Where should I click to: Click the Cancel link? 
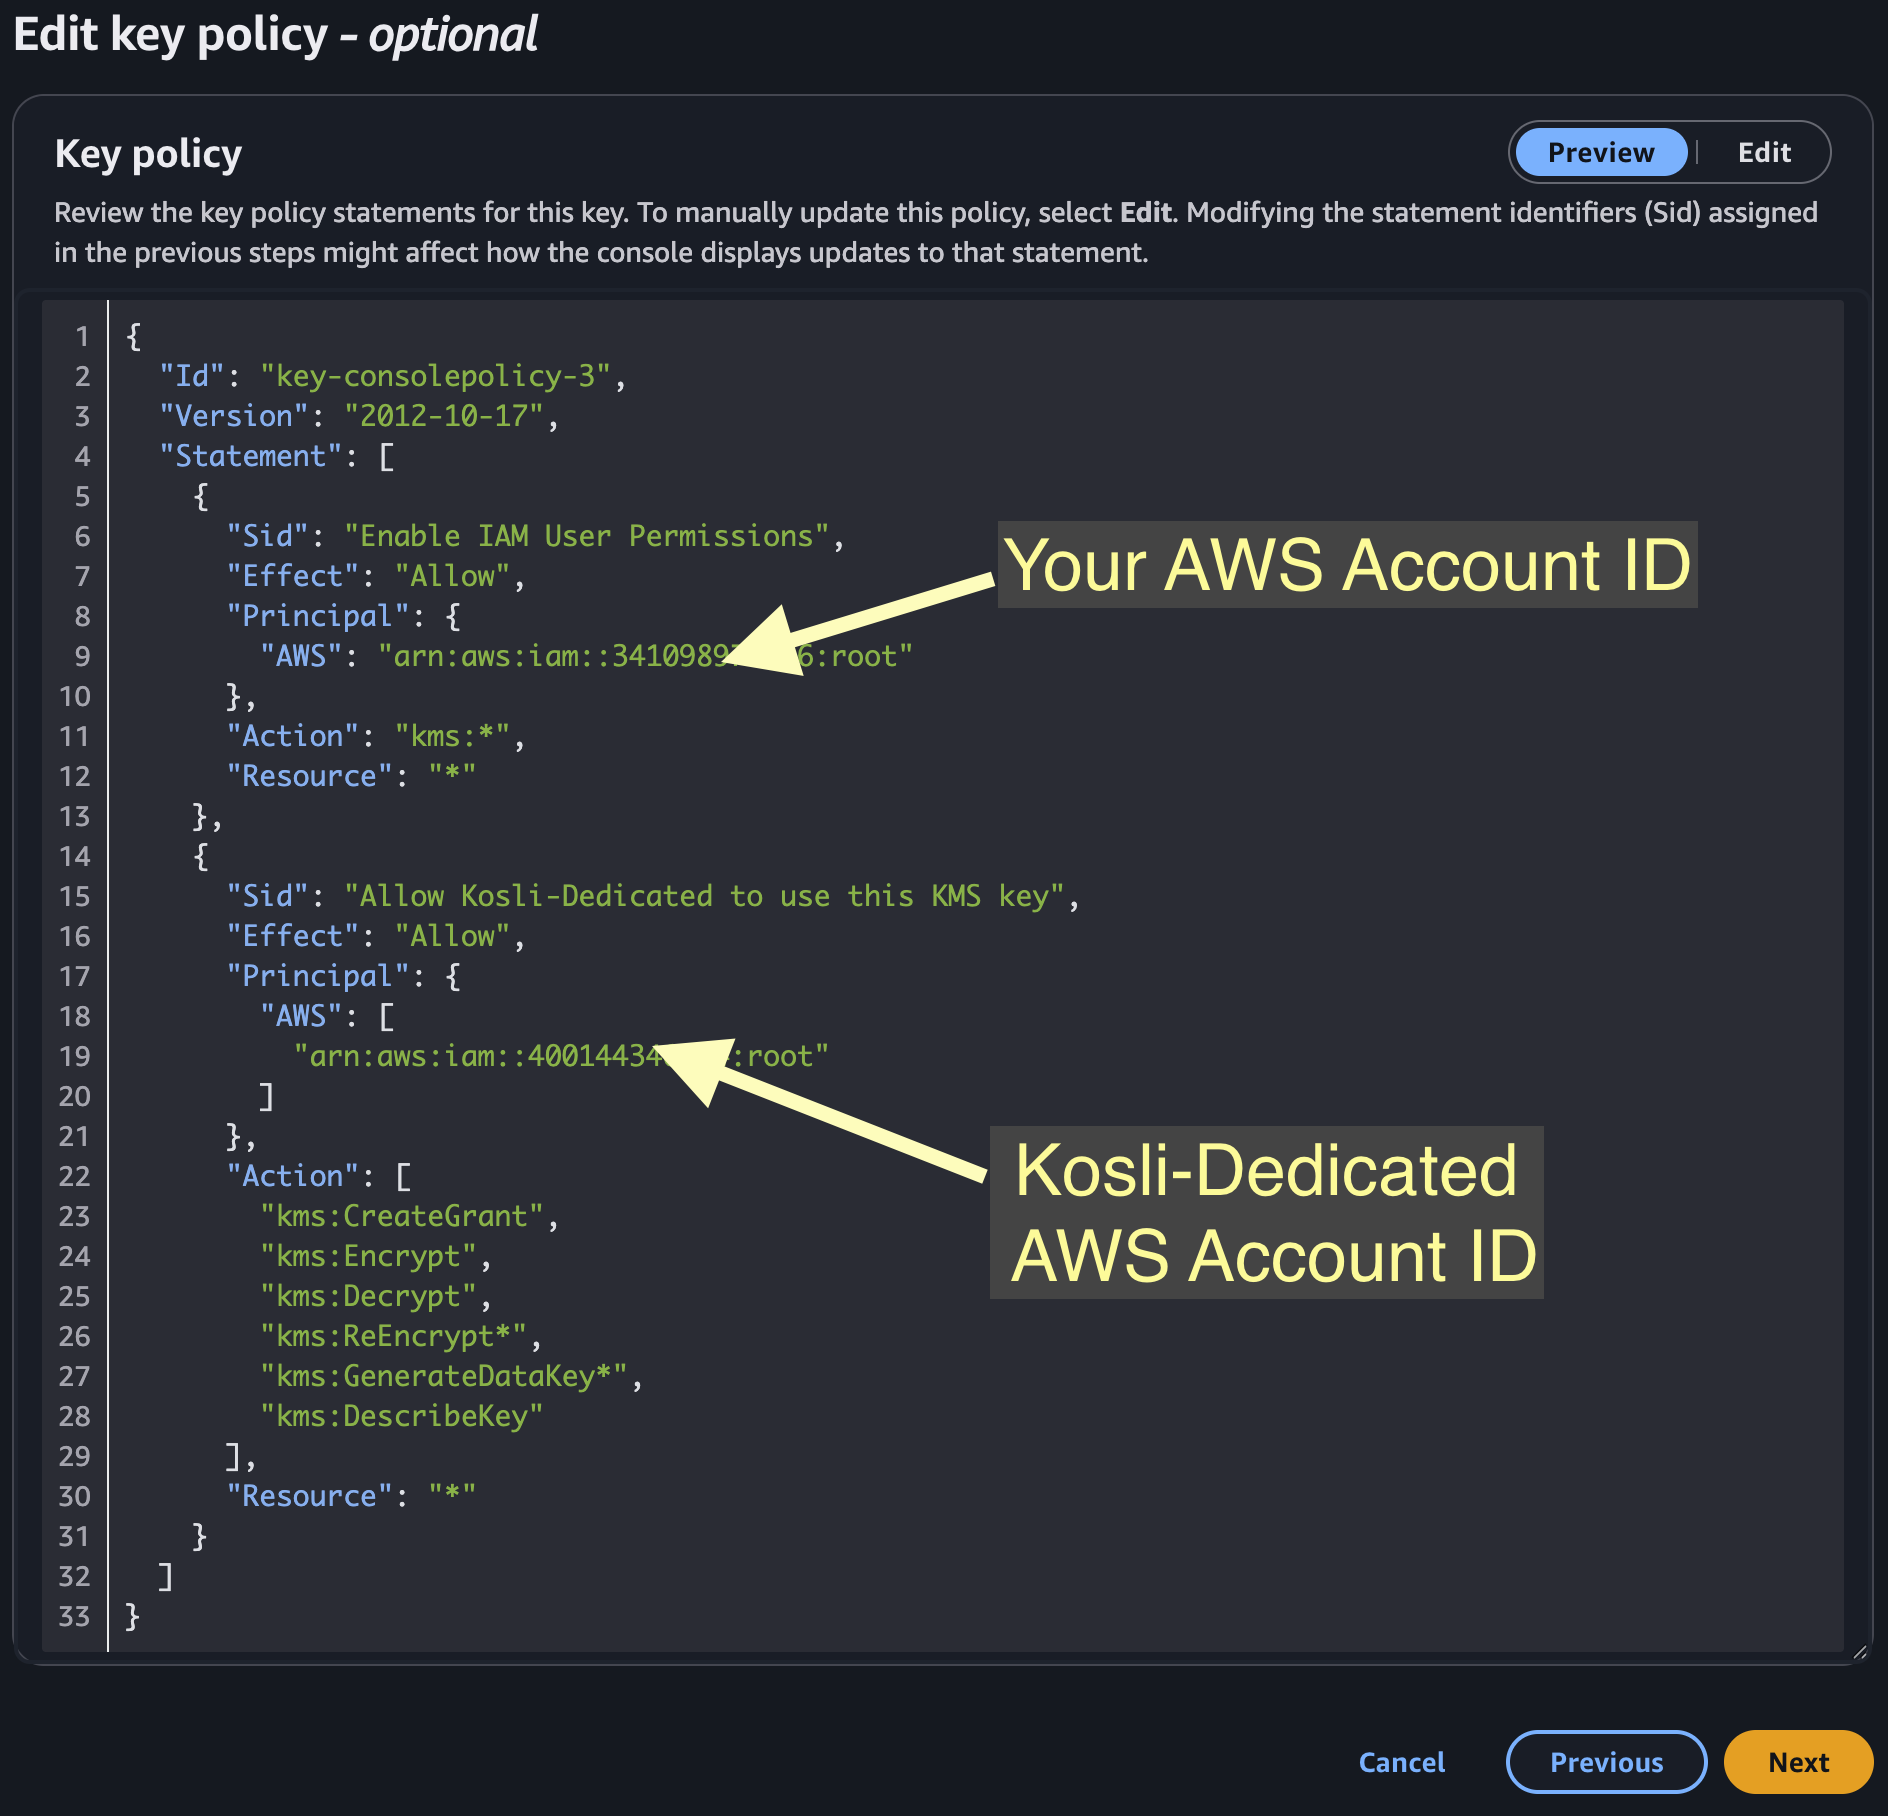[1401, 1762]
